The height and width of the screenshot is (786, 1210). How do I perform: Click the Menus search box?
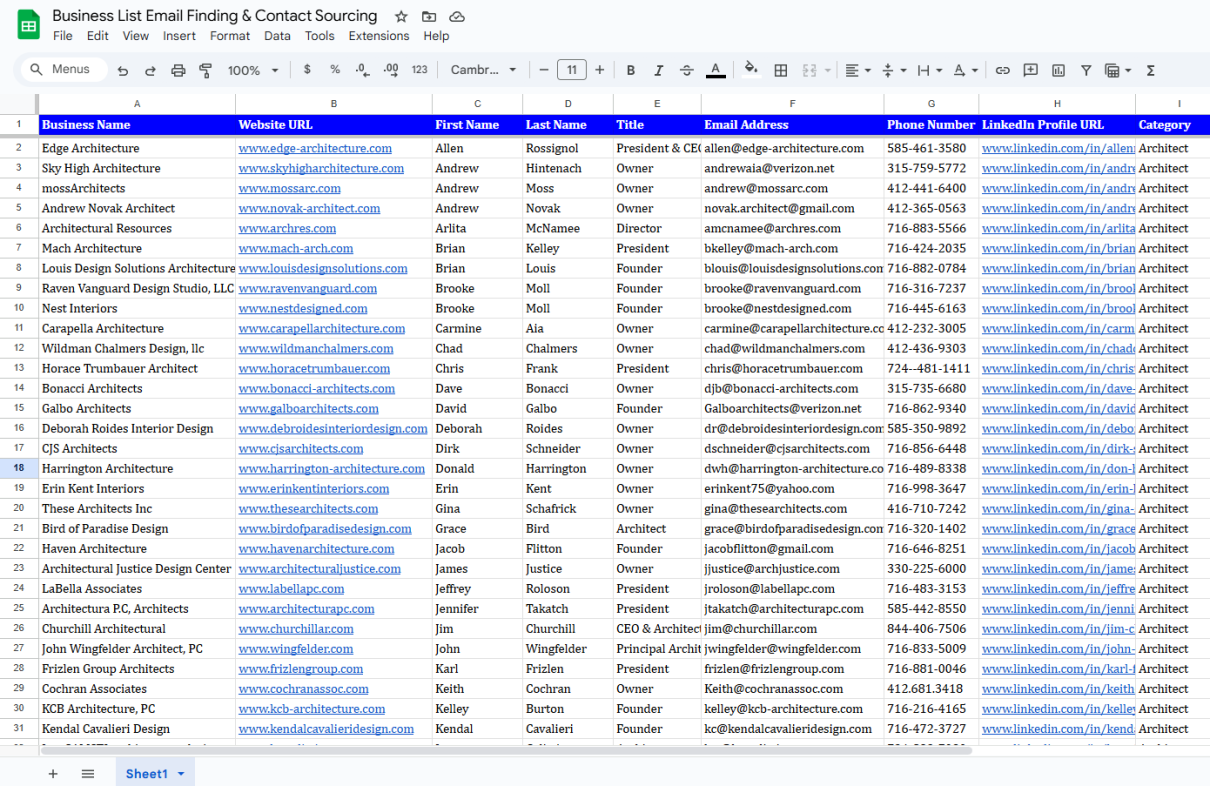click(62, 70)
